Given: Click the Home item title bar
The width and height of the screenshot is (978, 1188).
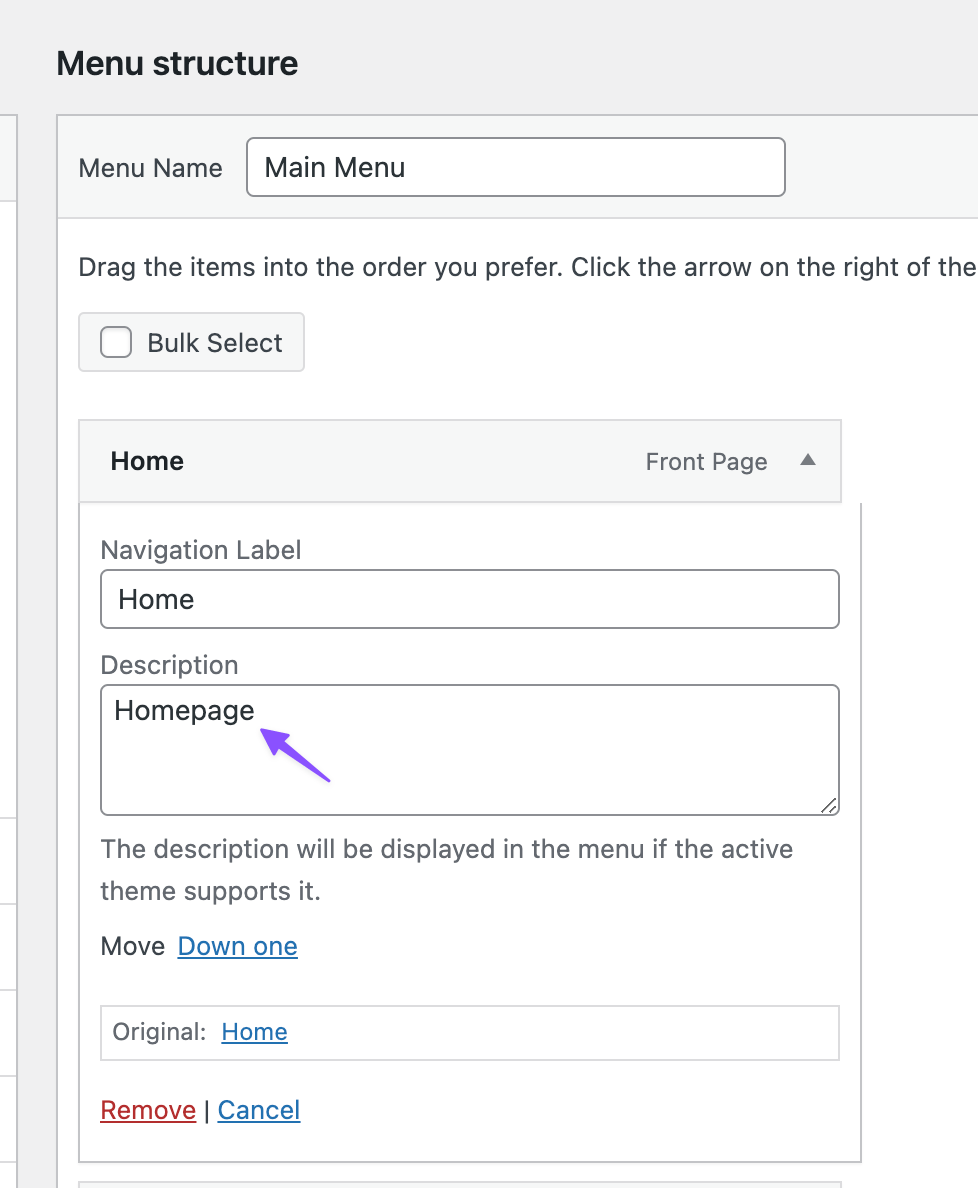Looking at the screenshot, I should point(400,461).
